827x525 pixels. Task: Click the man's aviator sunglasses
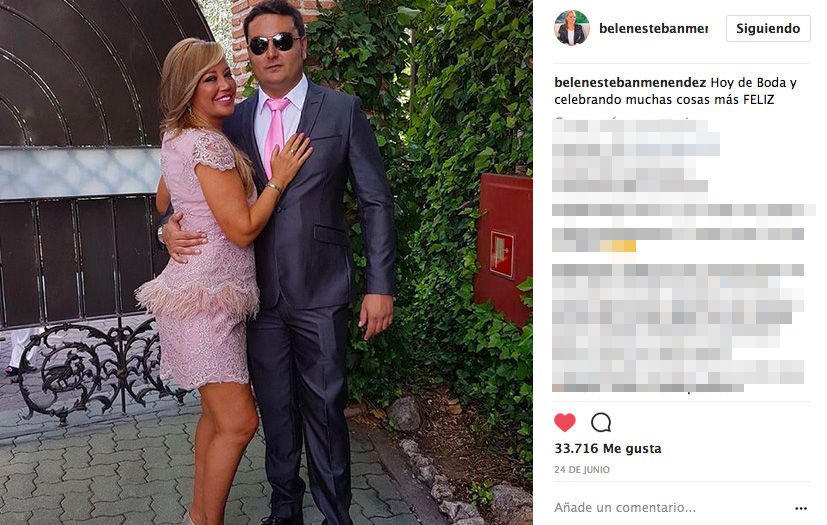click(x=274, y=43)
